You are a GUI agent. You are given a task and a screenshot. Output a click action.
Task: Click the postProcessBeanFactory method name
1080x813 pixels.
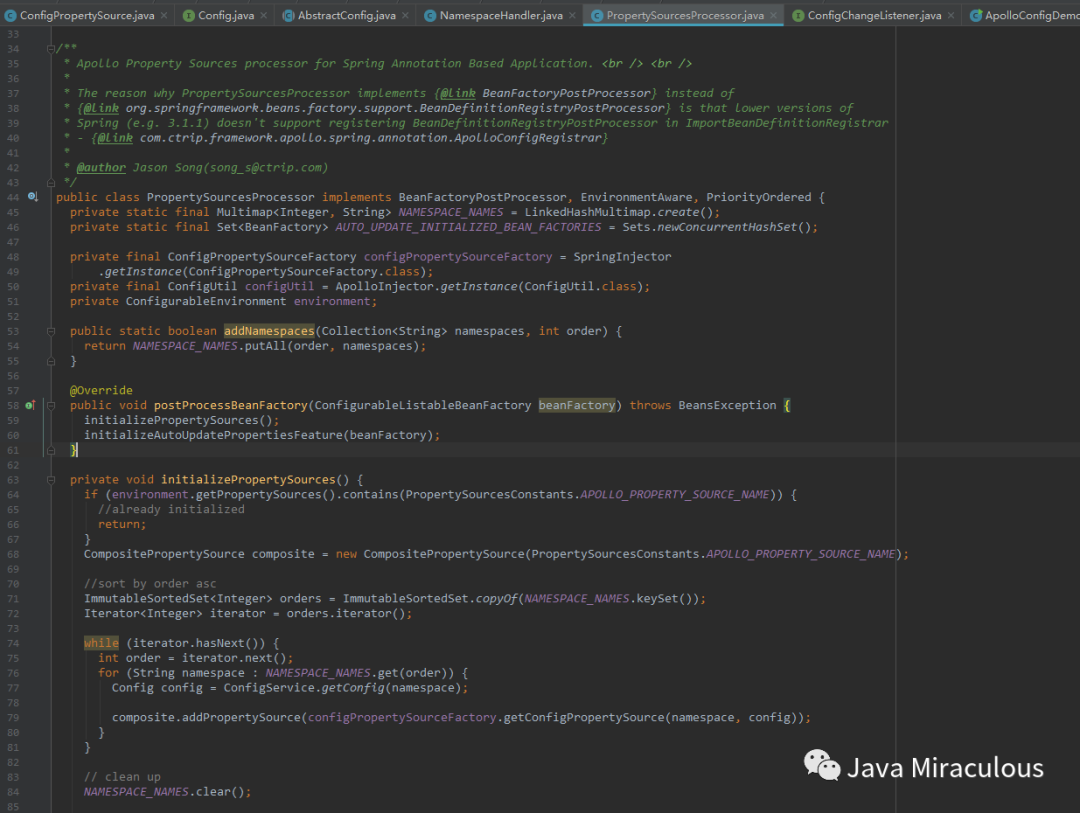[230, 405]
